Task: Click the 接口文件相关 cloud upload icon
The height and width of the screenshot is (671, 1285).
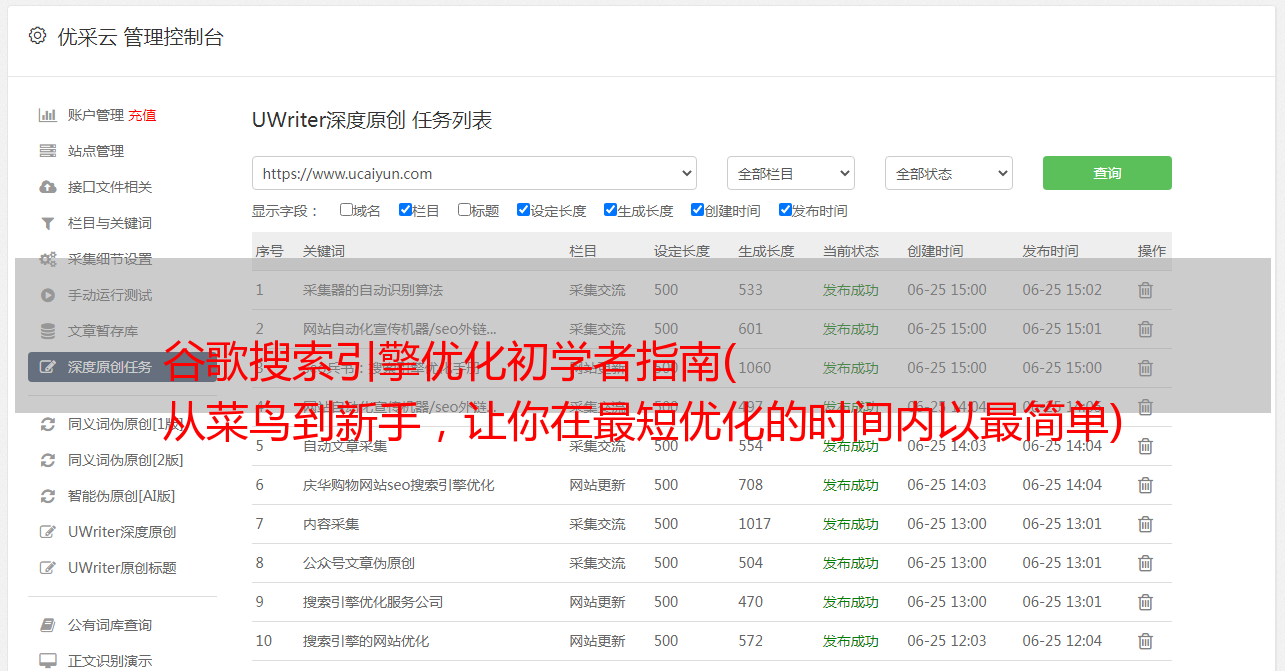Action: [47, 187]
